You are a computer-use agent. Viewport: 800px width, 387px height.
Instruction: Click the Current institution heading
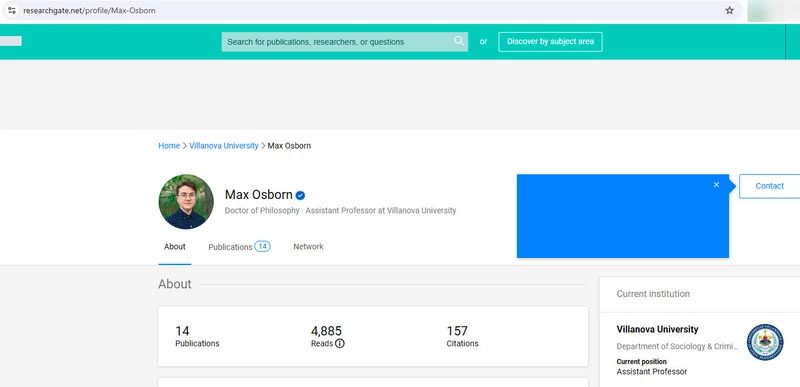click(653, 294)
